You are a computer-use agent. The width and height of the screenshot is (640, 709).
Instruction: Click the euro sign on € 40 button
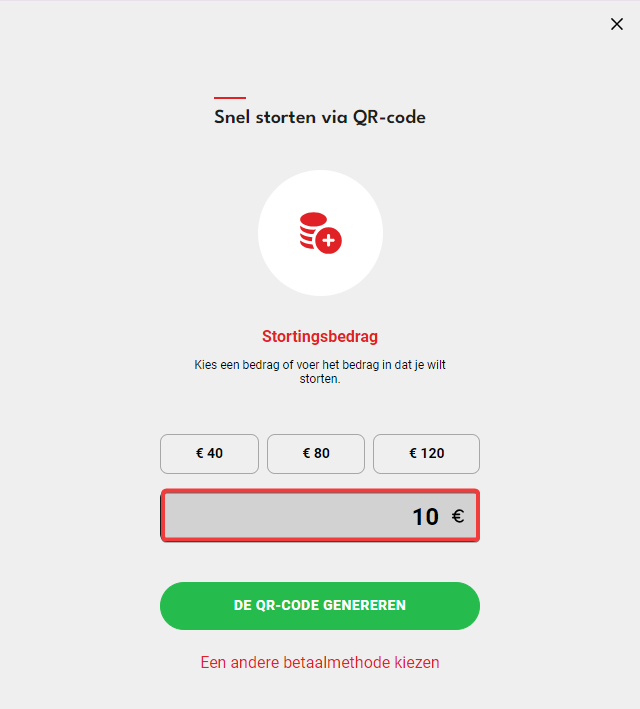(x=199, y=453)
